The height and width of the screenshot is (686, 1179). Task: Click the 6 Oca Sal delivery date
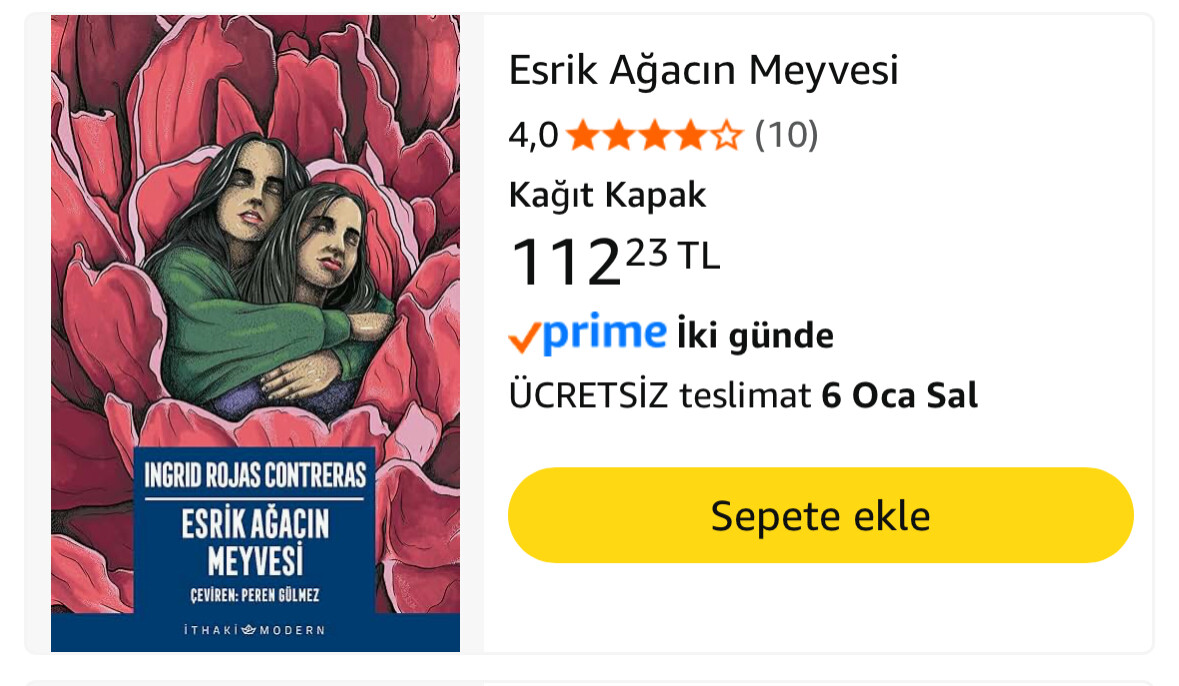[x=899, y=396]
